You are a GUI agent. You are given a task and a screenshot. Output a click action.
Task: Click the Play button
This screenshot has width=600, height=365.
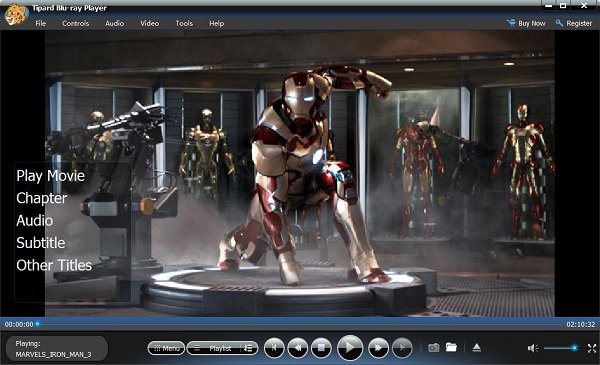pos(349,348)
